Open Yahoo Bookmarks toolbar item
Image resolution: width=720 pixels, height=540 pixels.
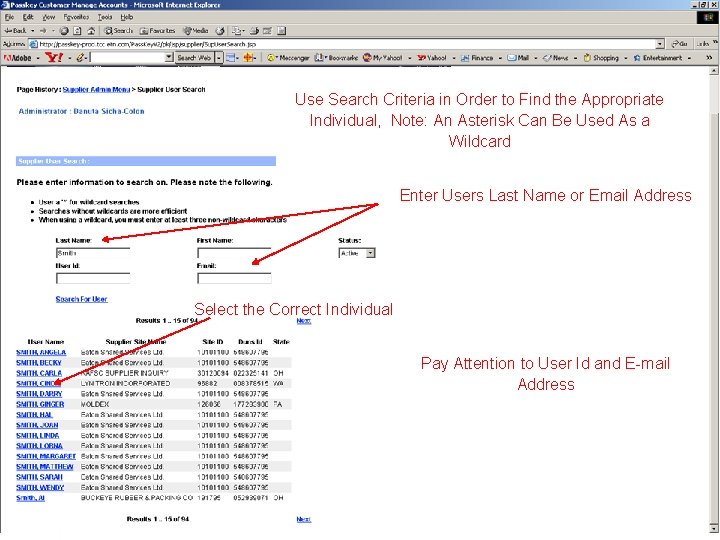point(337,58)
